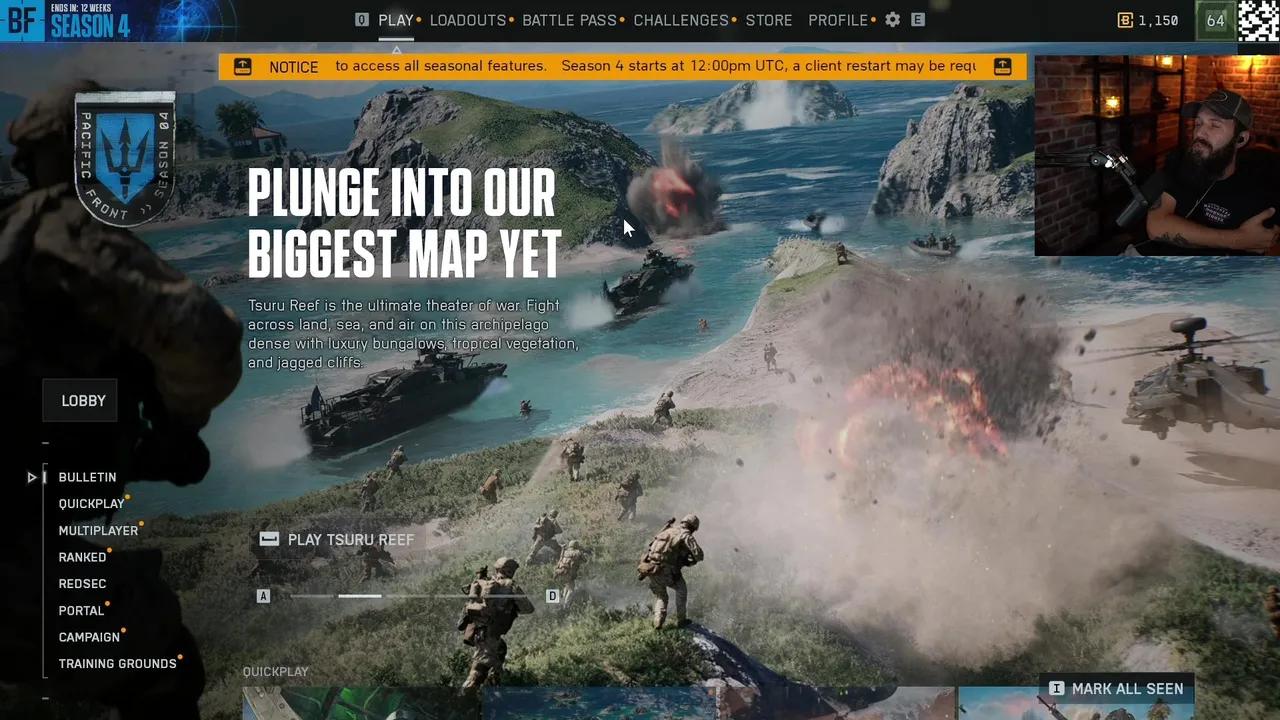1280x720 pixels.
Task: Choose RANKED in the side menu
Action: (82, 557)
